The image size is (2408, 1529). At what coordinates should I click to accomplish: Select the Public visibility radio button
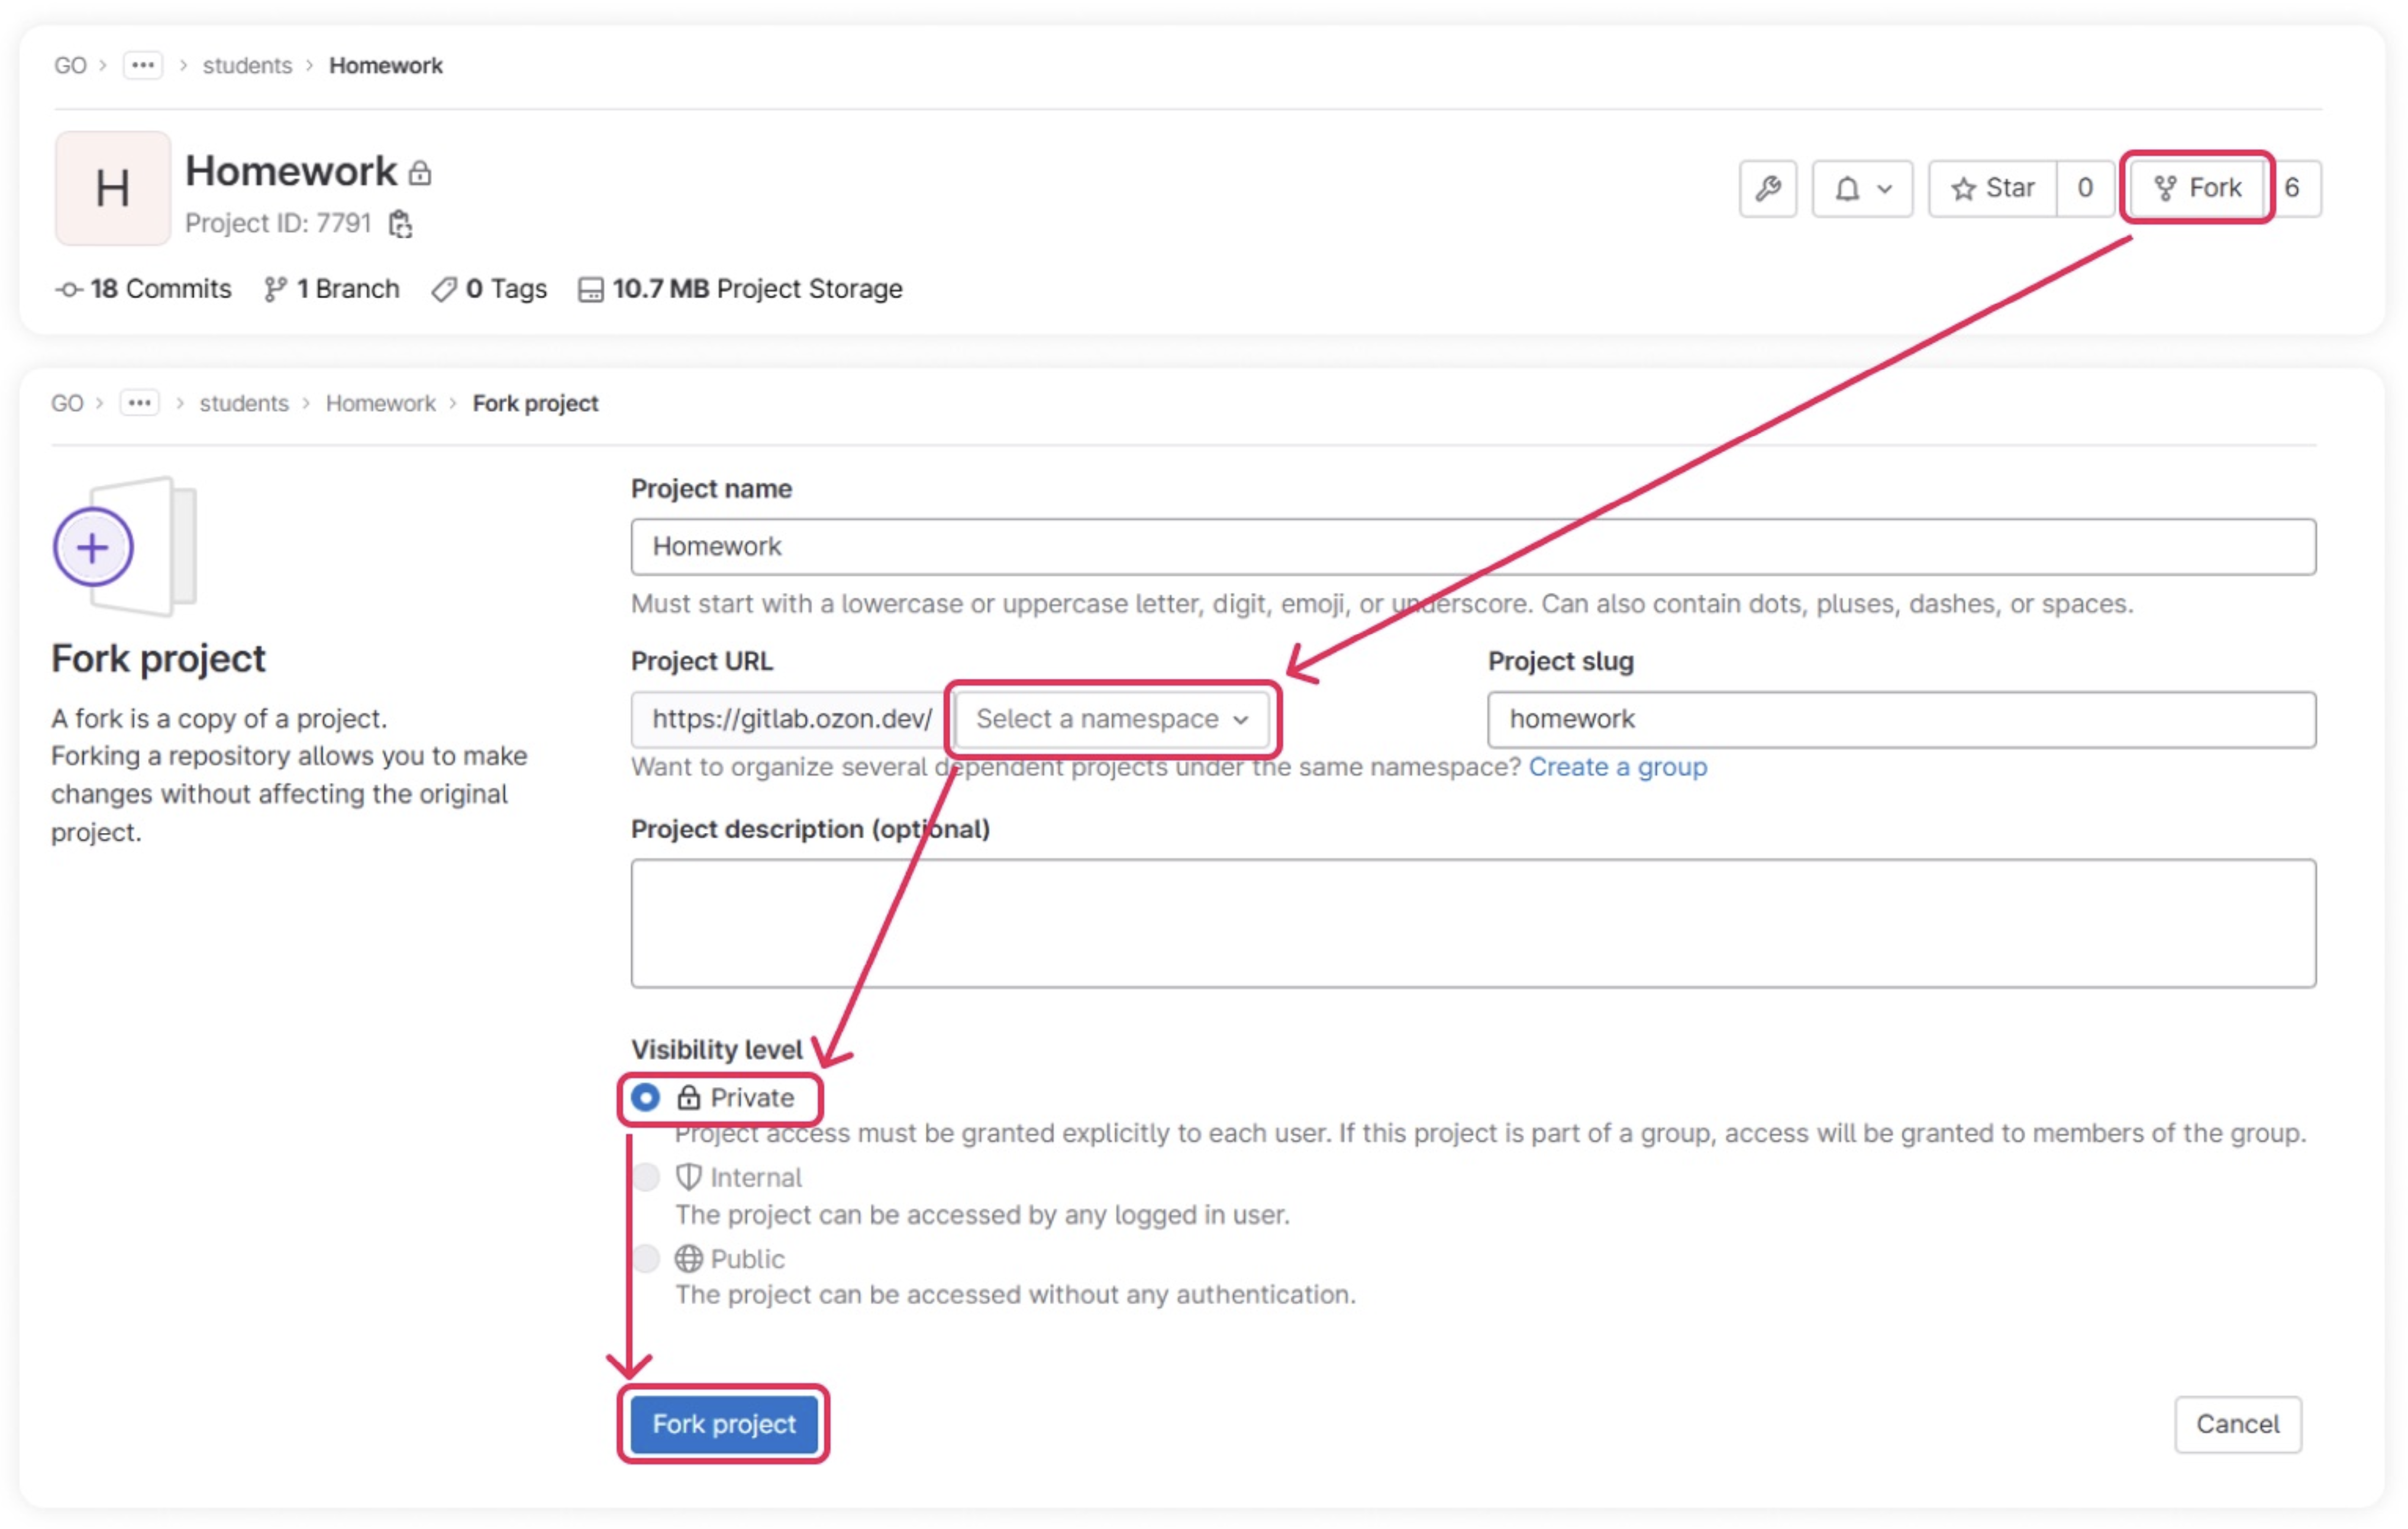(x=646, y=1258)
